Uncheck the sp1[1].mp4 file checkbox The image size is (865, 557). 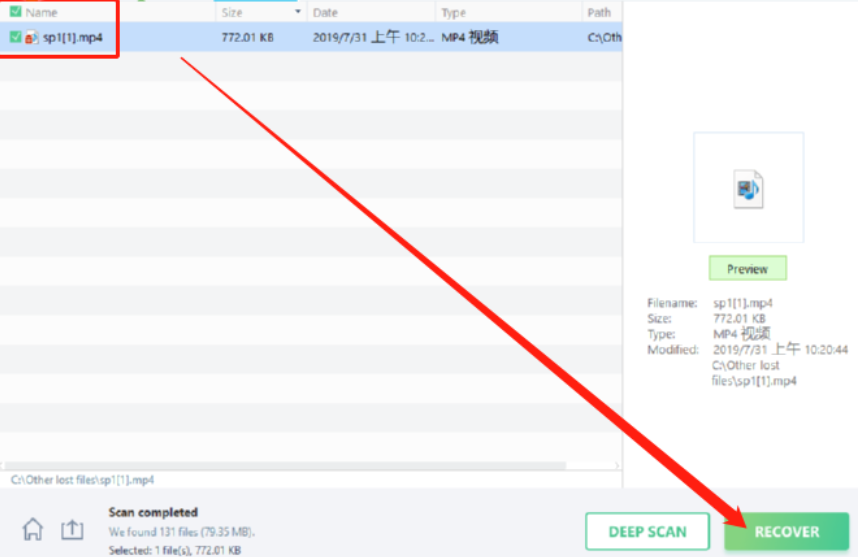coord(15,37)
